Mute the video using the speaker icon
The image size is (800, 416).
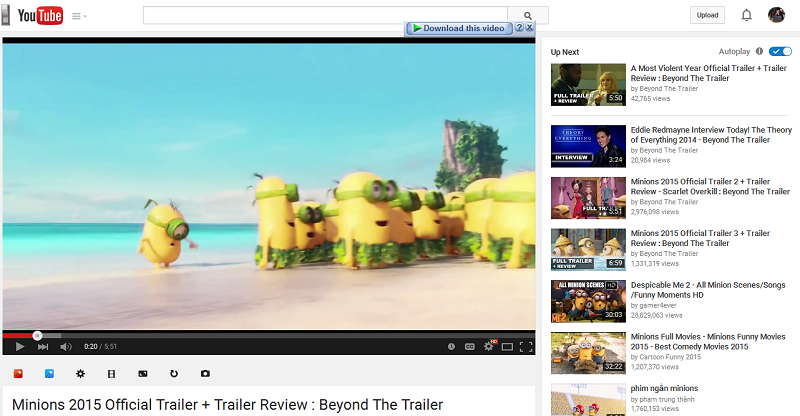[66, 347]
